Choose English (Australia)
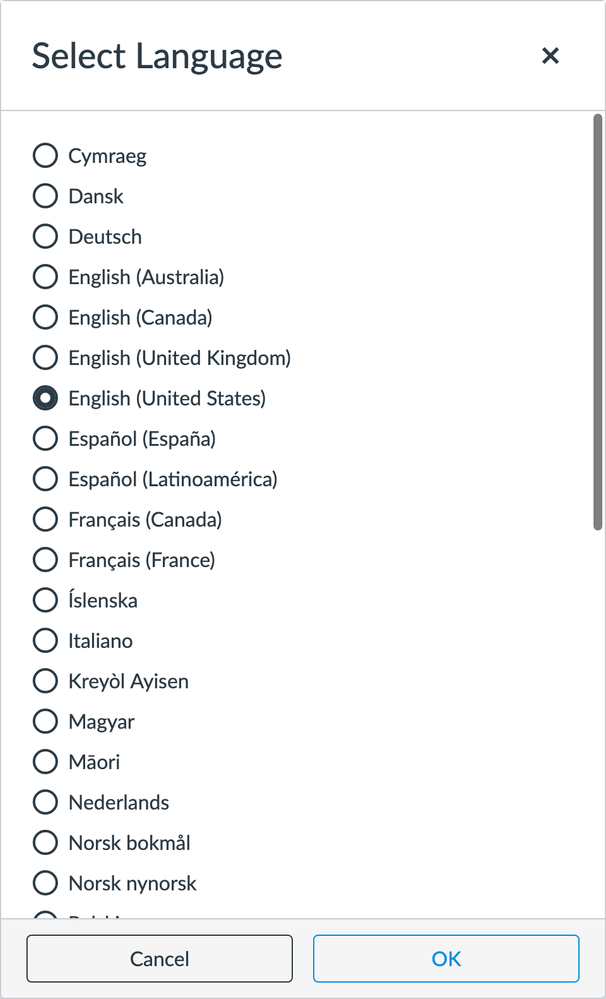 (45, 277)
